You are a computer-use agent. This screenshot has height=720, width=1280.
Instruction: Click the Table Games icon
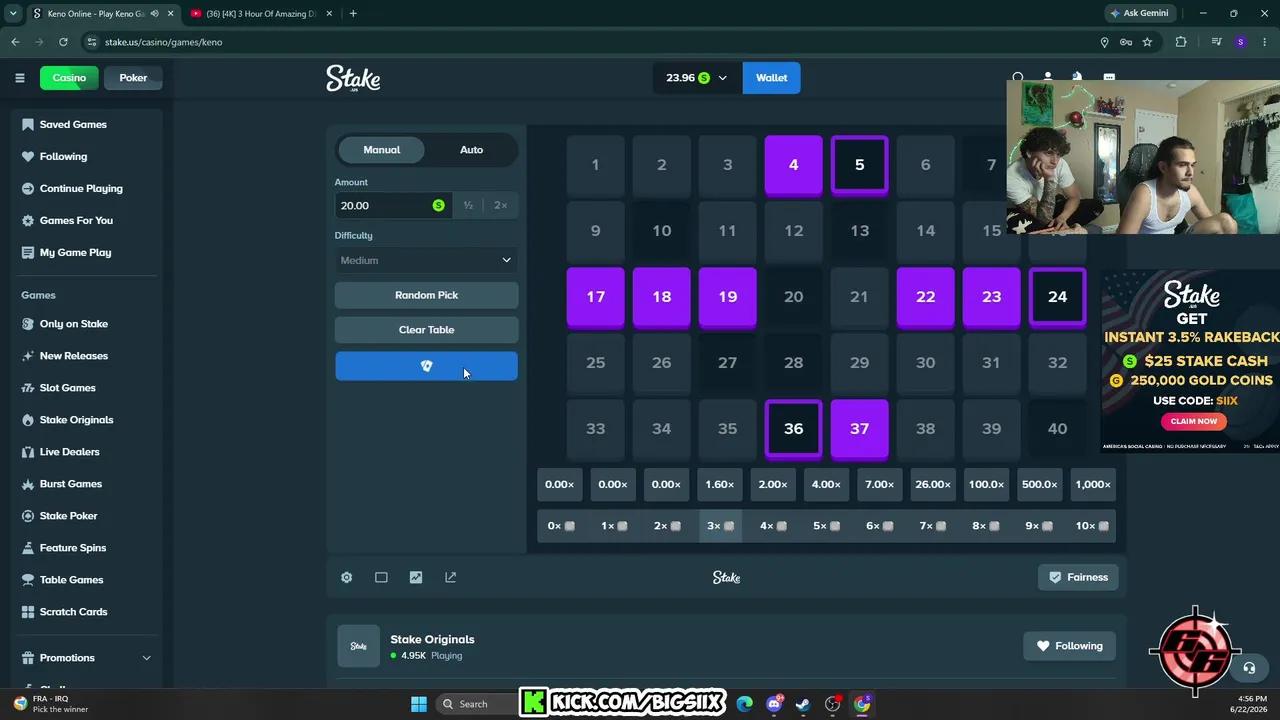pyautogui.click(x=28, y=580)
